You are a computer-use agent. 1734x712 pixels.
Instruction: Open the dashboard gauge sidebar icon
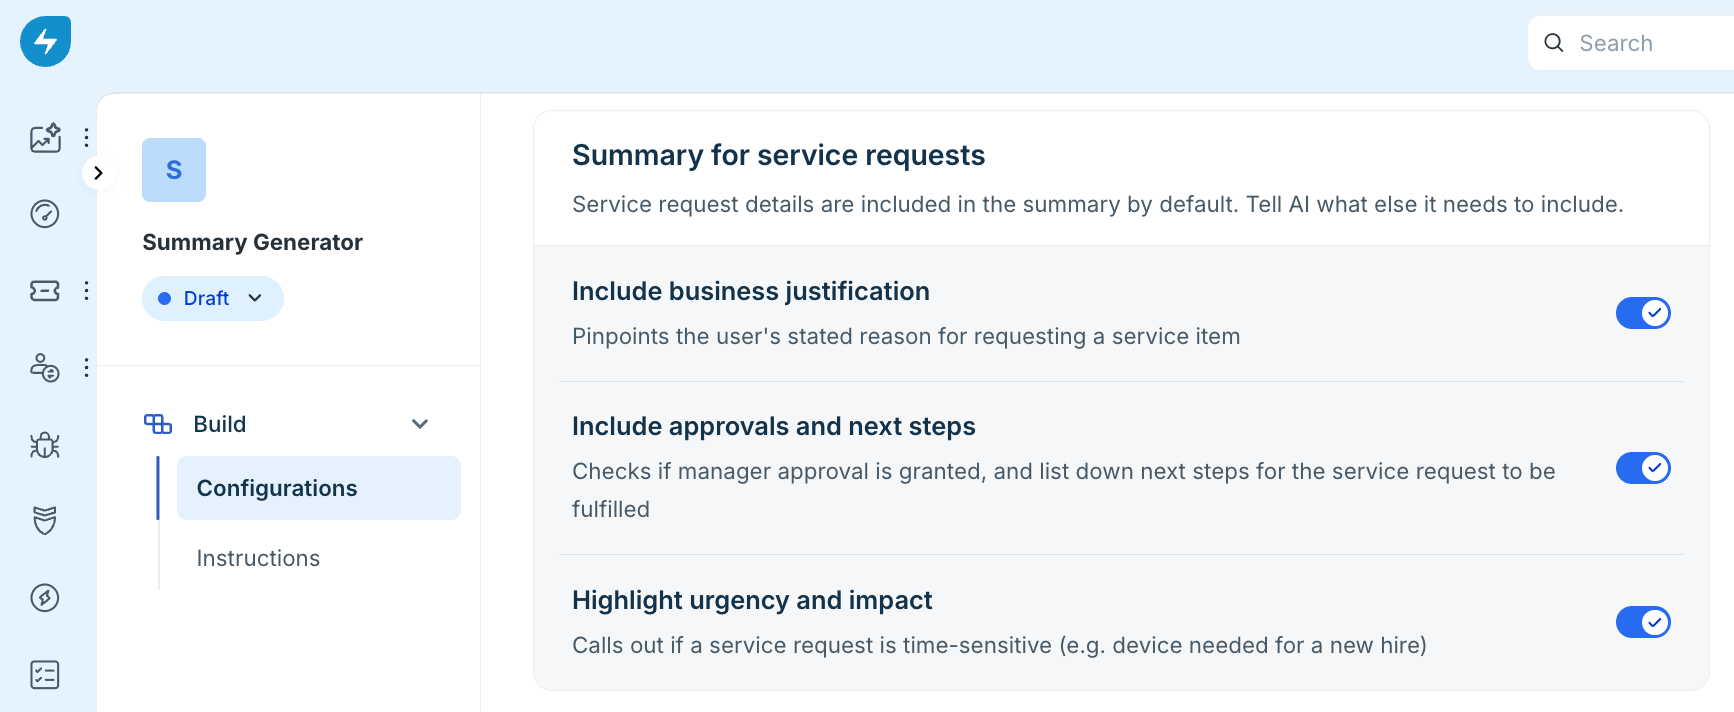coord(45,214)
